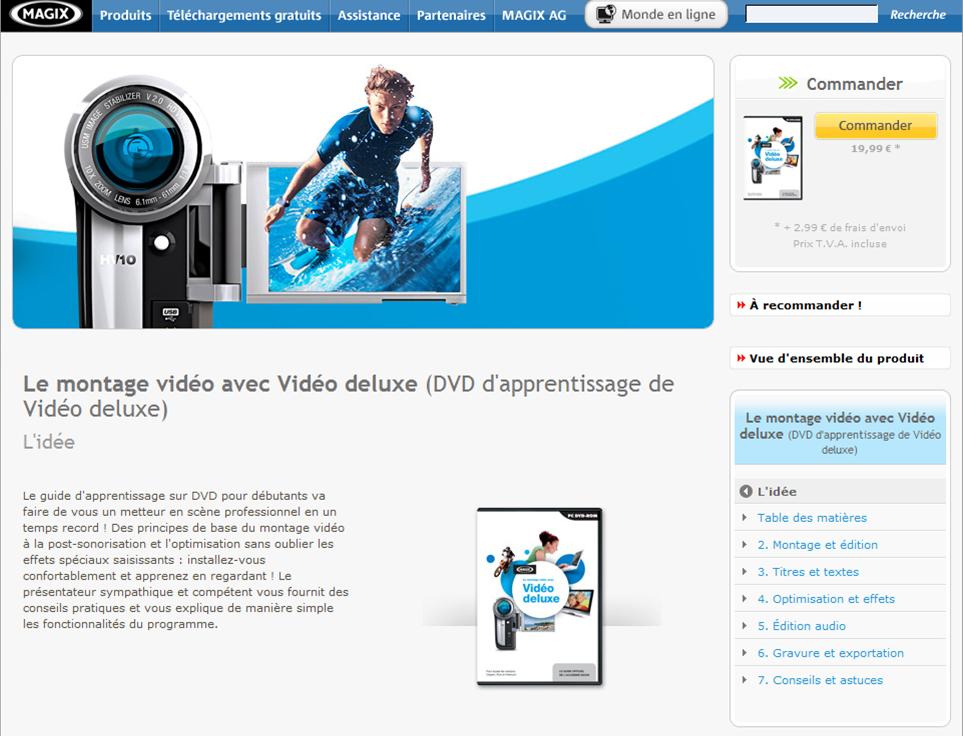Click the + 2,99 € de frais d'envoi note
The width and height of the screenshot is (963, 736).
click(840, 227)
